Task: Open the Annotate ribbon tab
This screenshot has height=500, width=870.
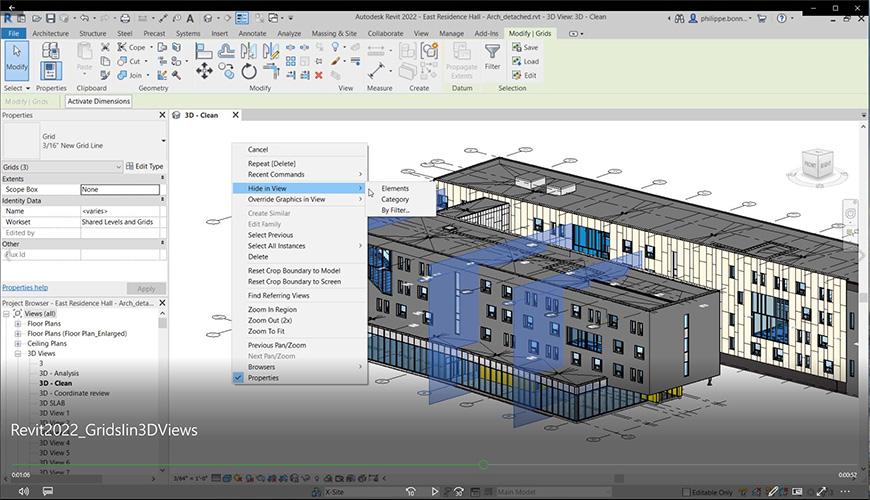Action: click(252, 33)
